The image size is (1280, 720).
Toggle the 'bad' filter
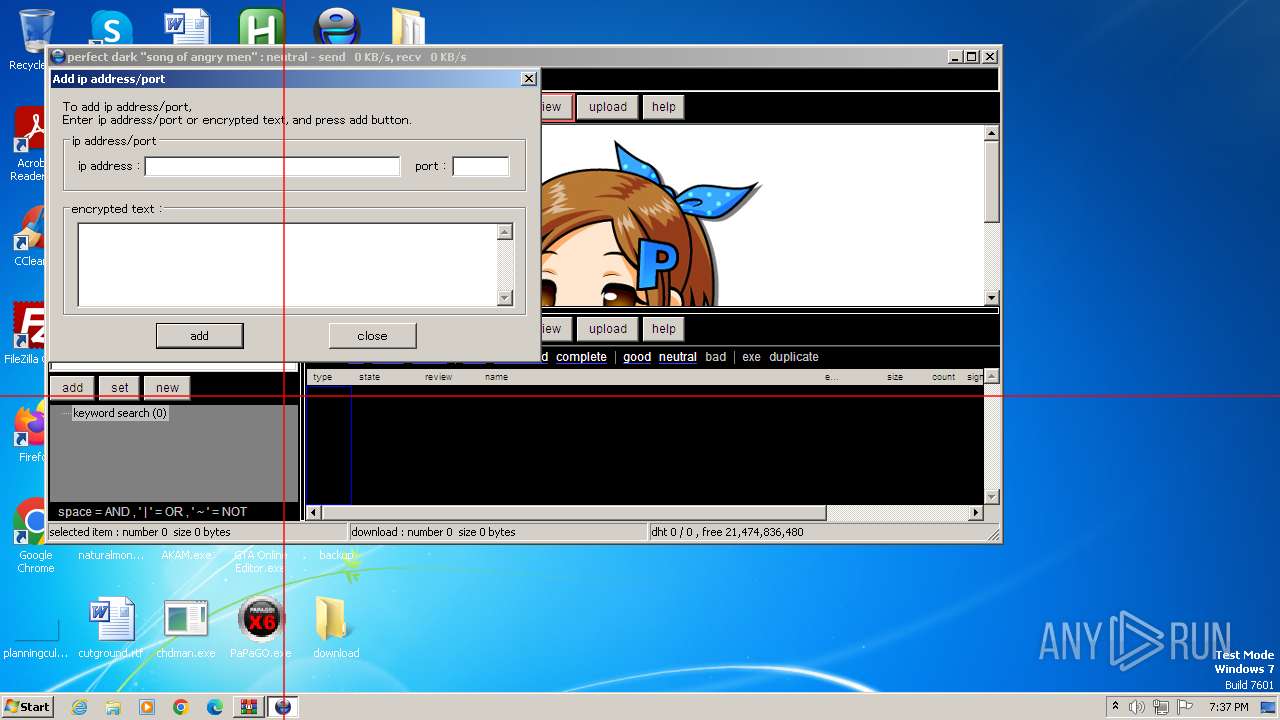pyautogui.click(x=715, y=357)
